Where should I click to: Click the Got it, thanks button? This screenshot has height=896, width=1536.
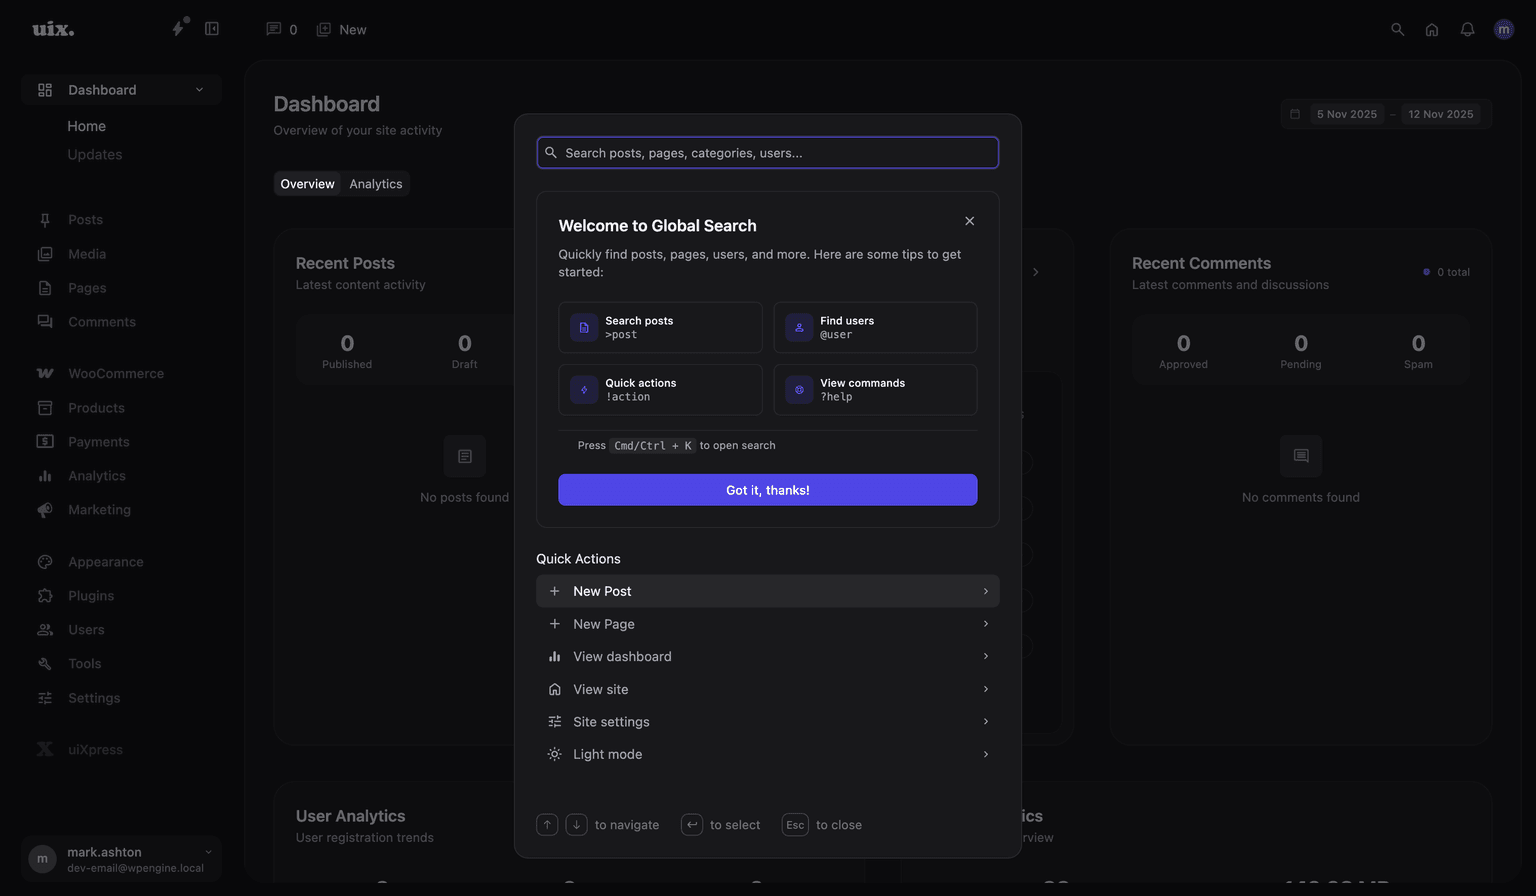(x=767, y=490)
